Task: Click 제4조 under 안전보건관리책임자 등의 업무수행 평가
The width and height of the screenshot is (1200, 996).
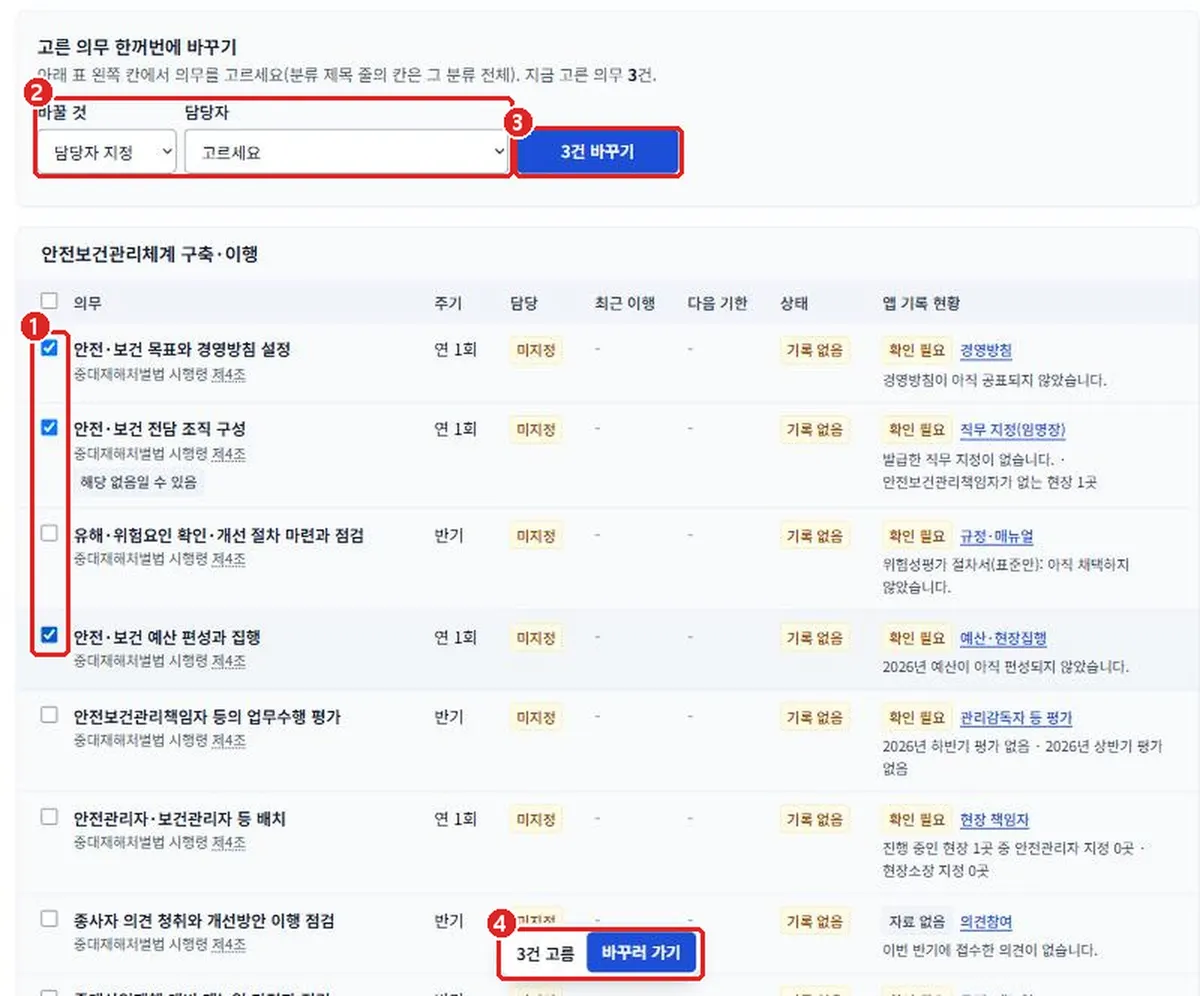Action: point(228,741)
